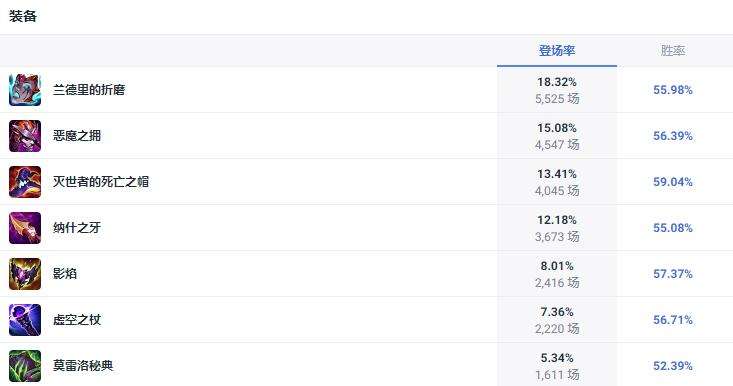Open the 恶魔之拥 item name

coord(77,136)
